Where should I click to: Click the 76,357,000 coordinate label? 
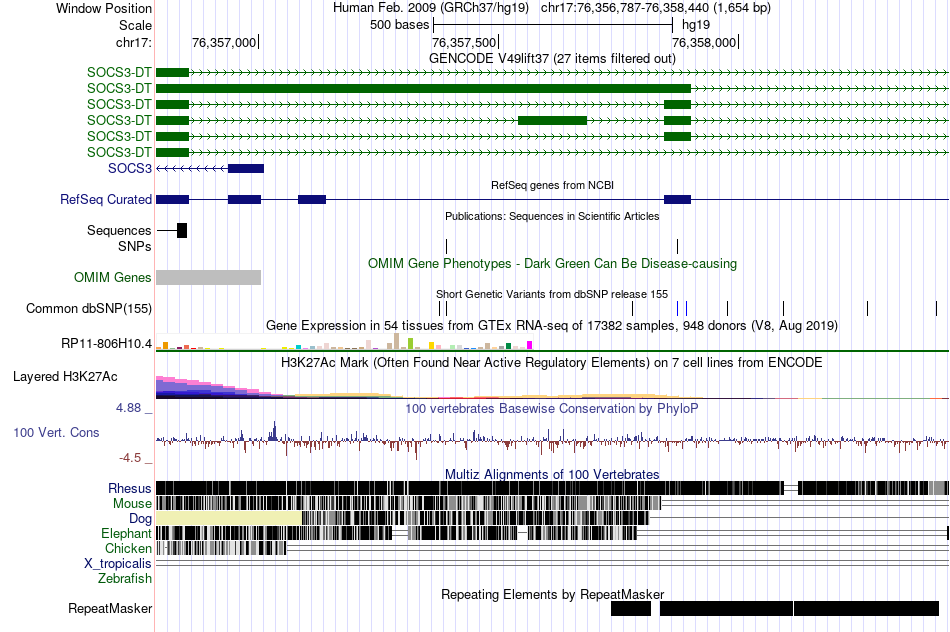(x=224, y=42)
